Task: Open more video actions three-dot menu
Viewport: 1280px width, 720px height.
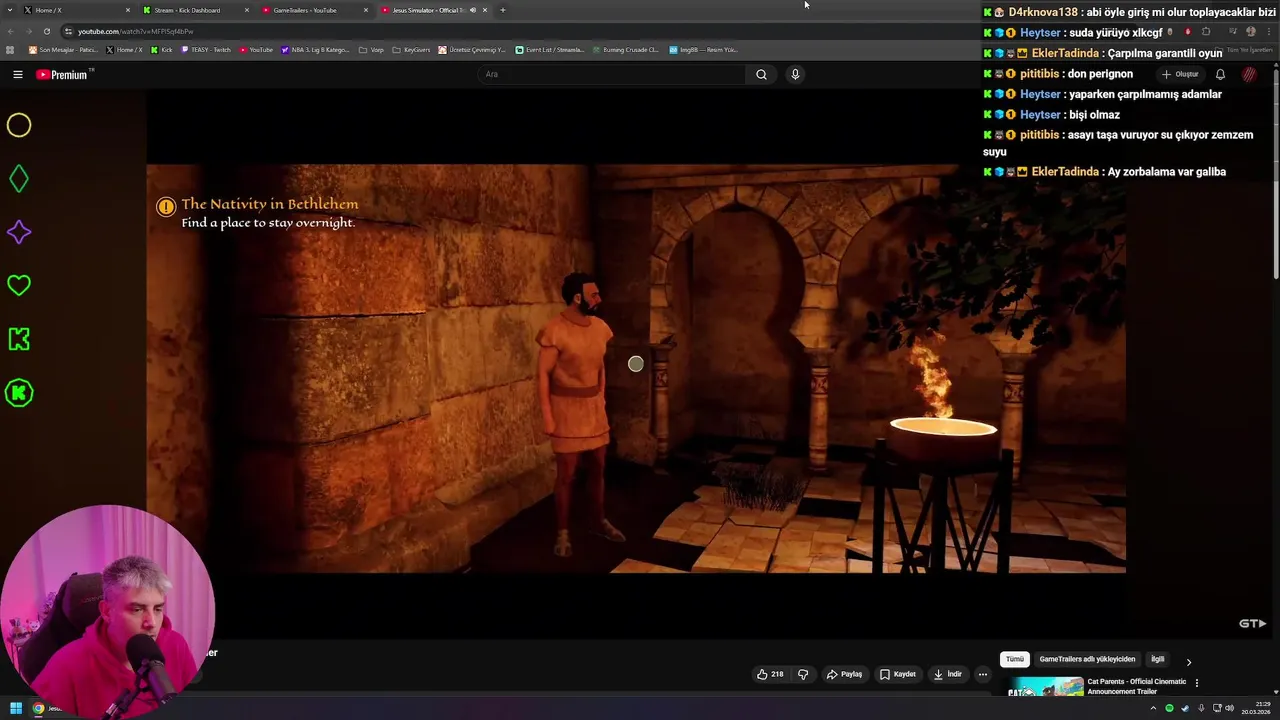Action: 983,674
